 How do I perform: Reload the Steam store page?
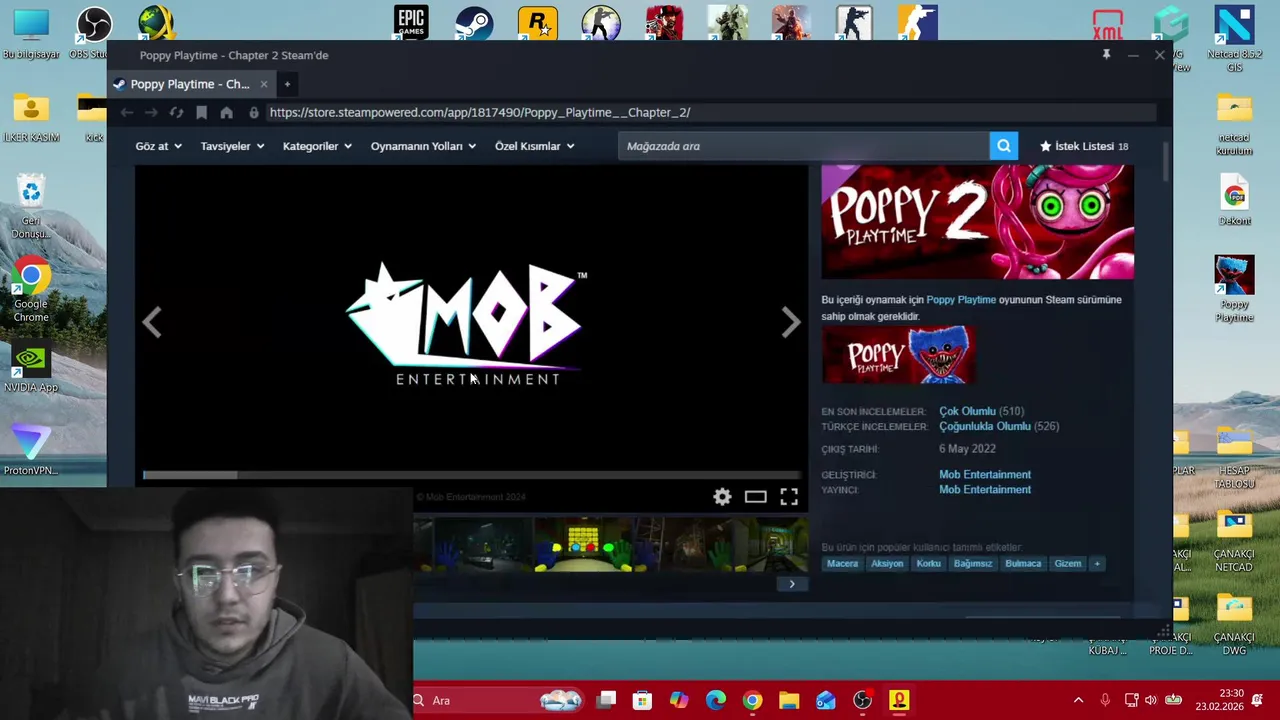pos(176,113)
